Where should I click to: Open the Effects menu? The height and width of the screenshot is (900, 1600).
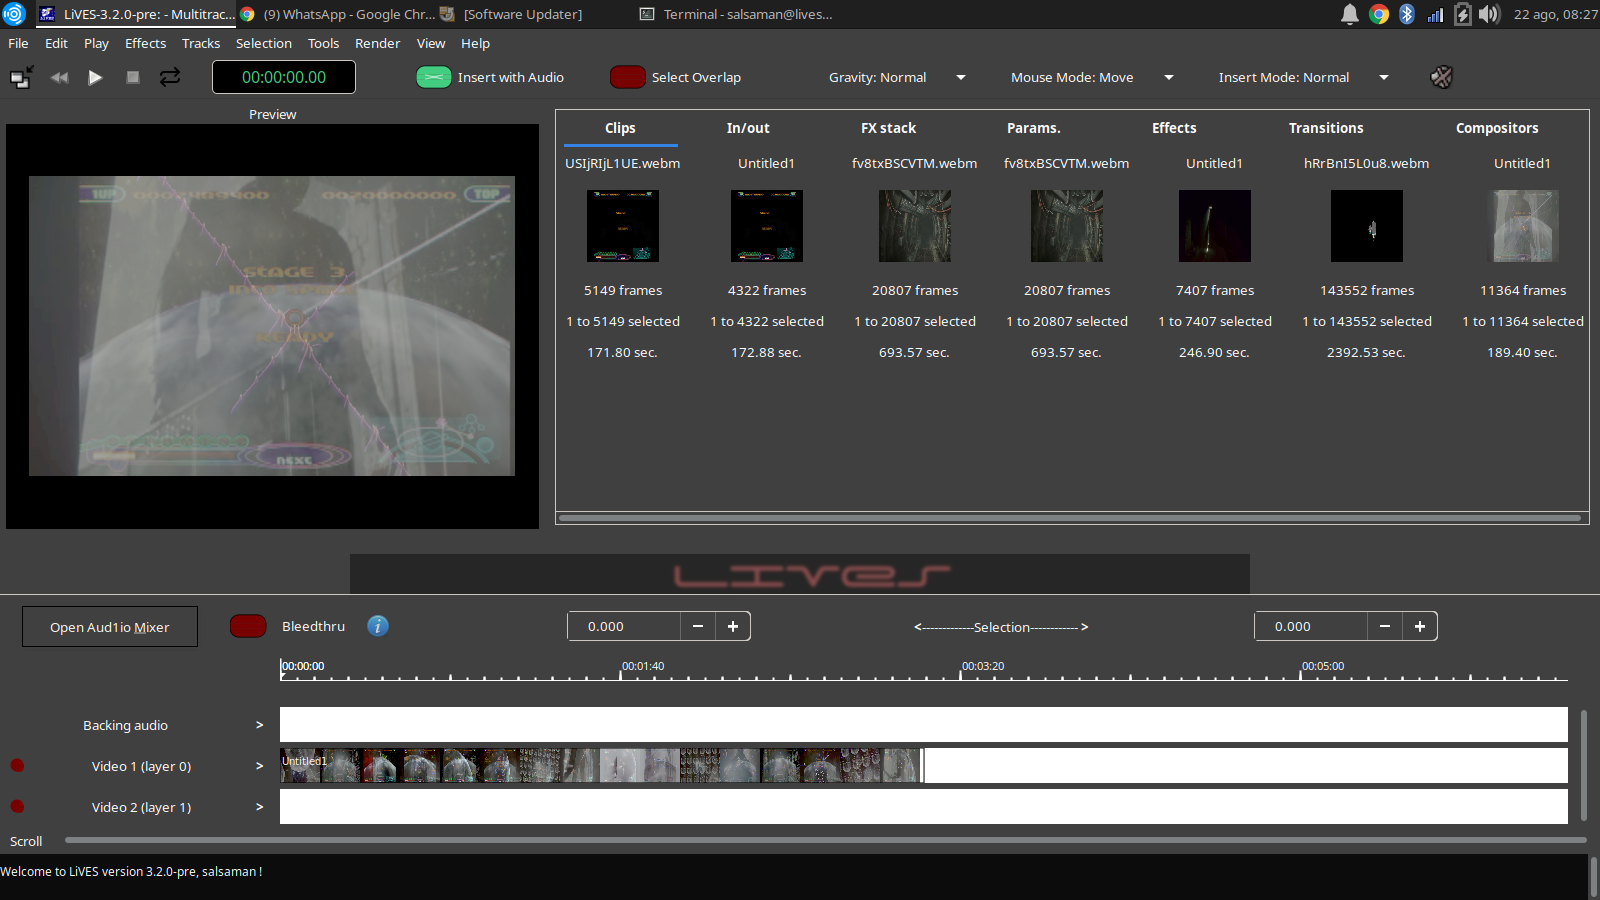point(145,43)
